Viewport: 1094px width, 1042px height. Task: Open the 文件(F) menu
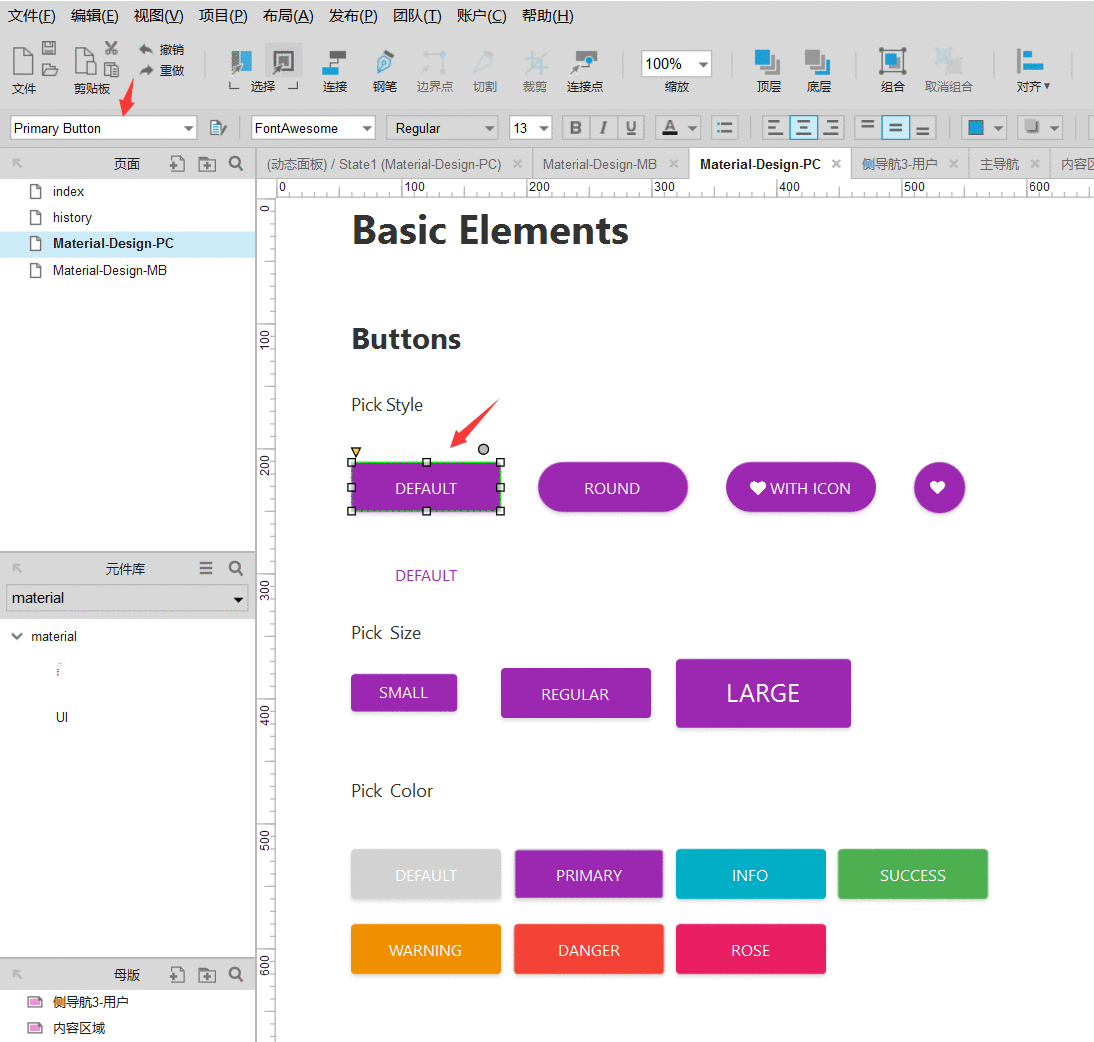click(x=31, y=15)
